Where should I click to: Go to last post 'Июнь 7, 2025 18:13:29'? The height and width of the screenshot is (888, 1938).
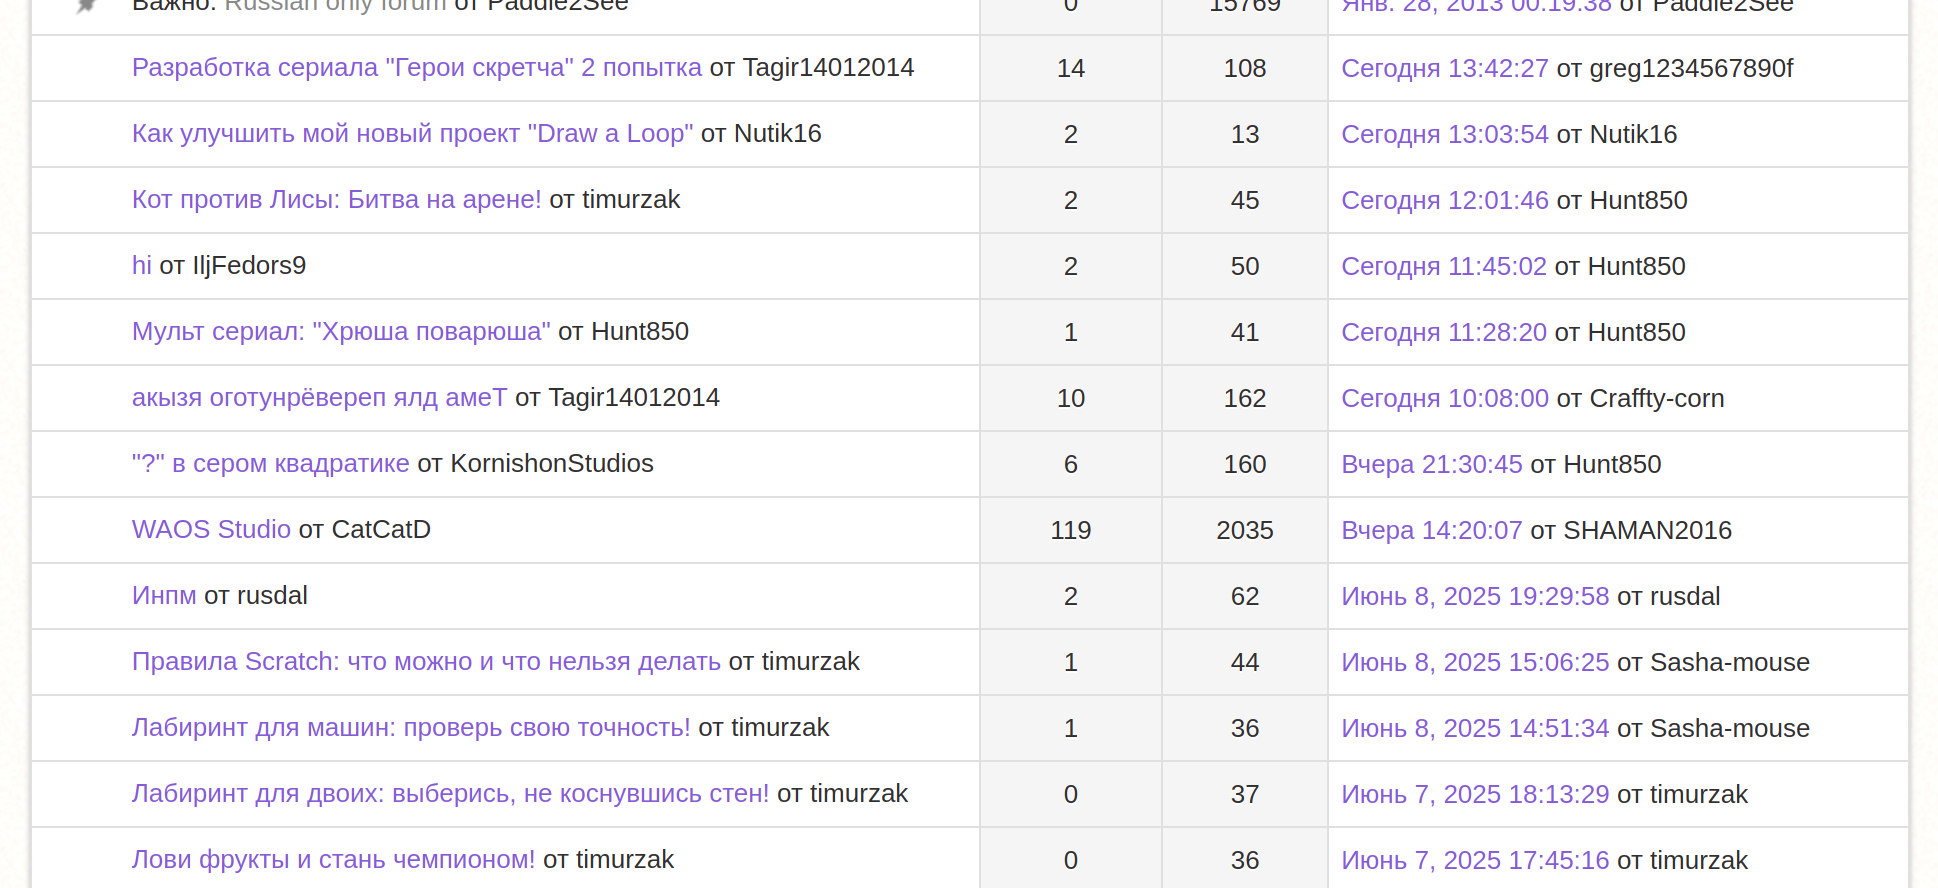coord(1474,794)
